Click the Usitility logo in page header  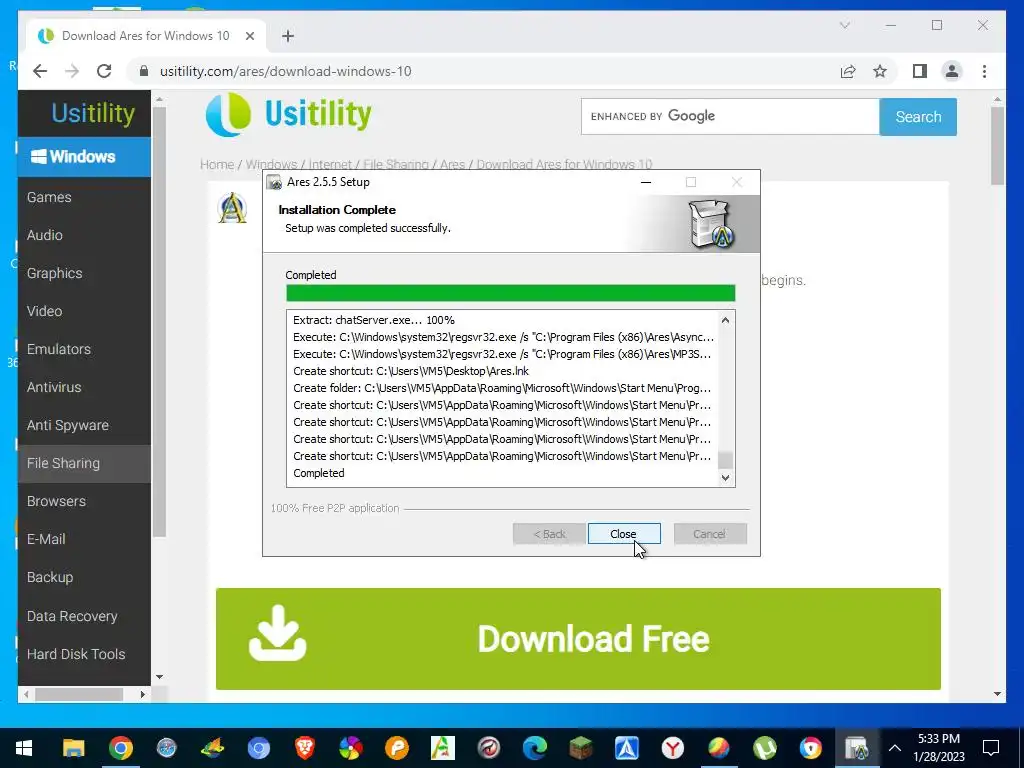click(x=289, y=114)
